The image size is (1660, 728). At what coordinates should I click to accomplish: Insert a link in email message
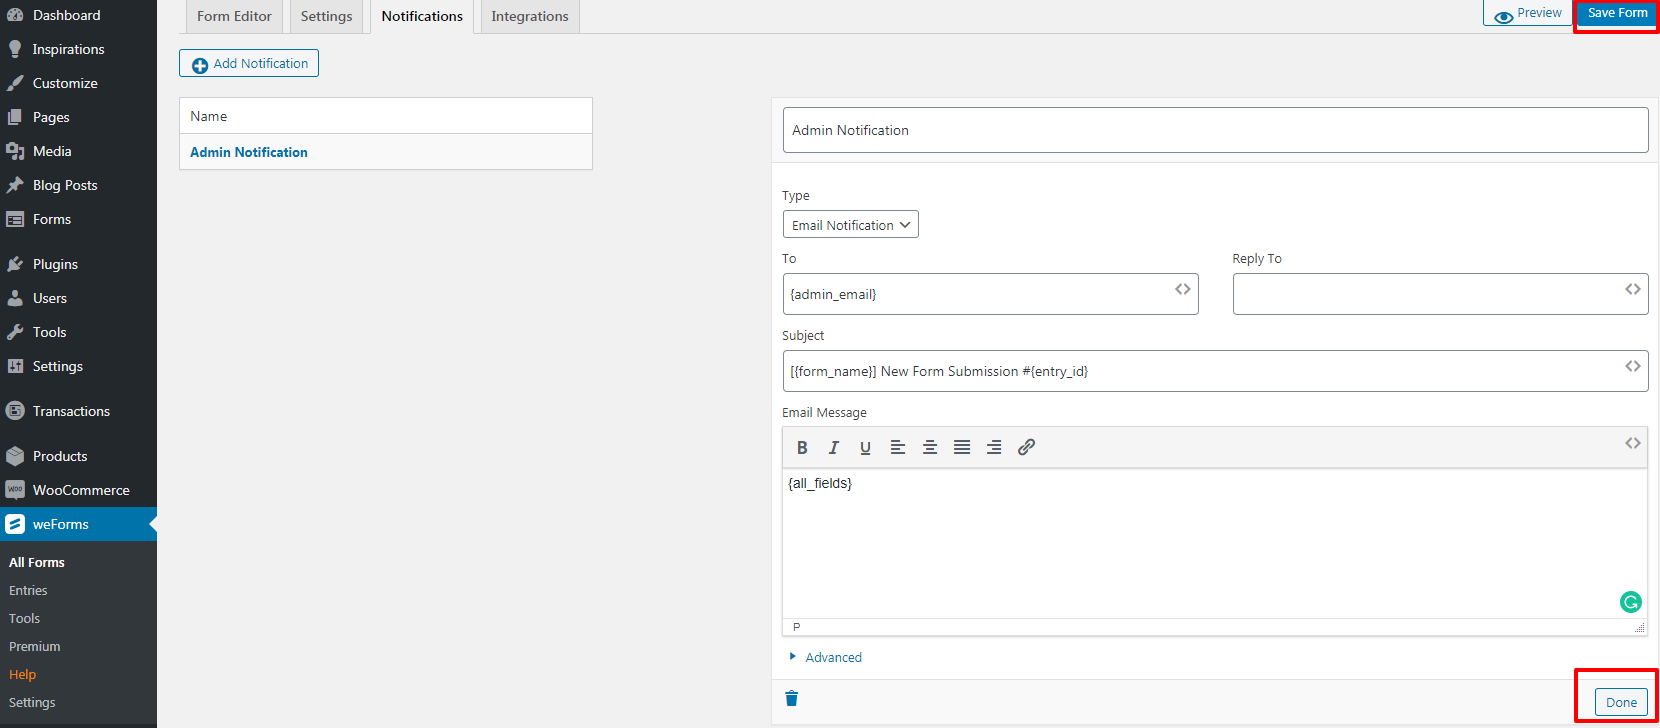[x=1026, y=448]
